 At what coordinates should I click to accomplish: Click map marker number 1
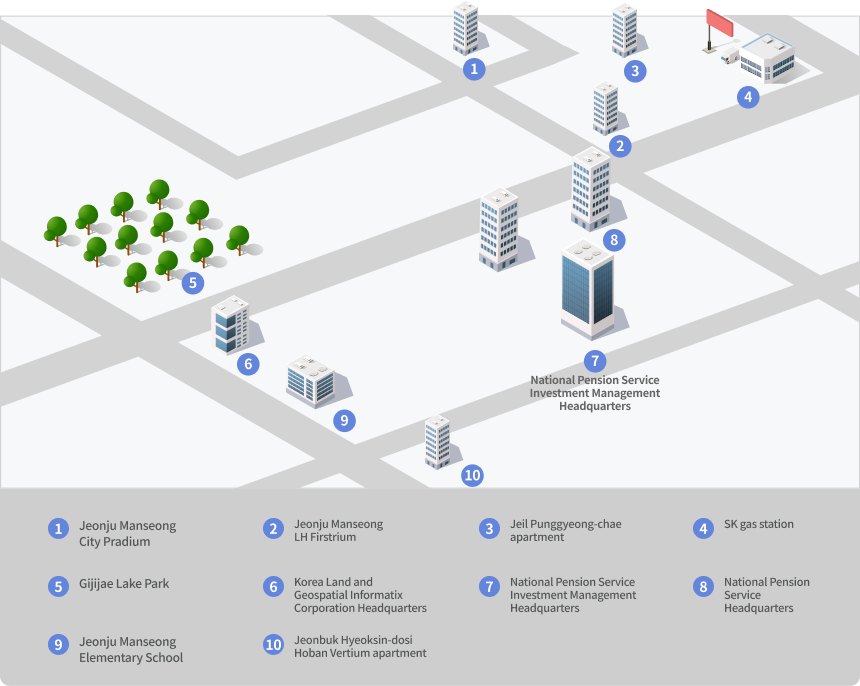click(474, 69)
